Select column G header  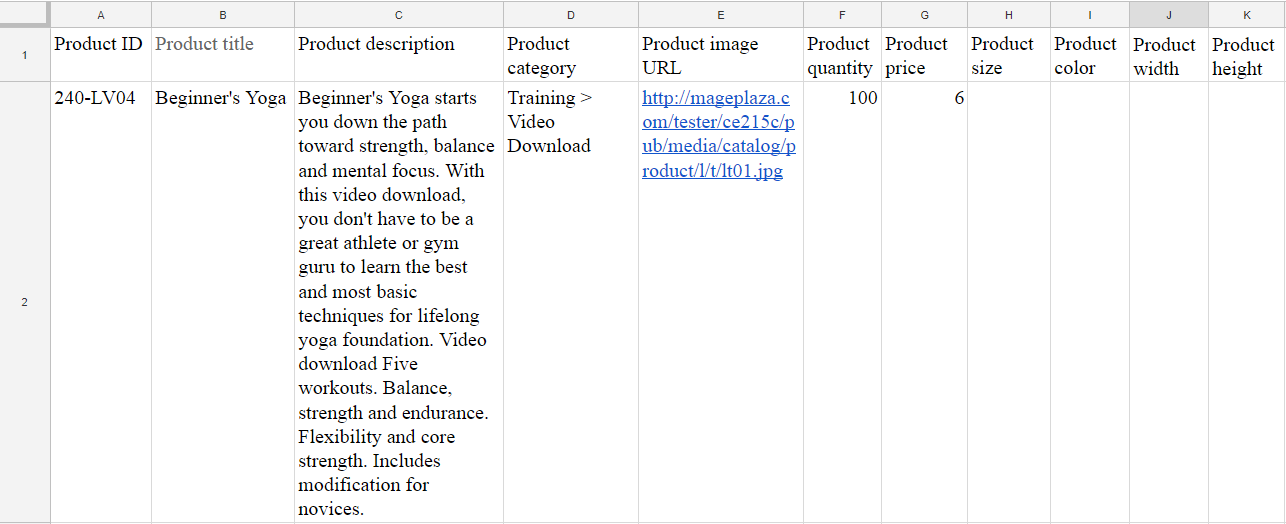[924, 14]
